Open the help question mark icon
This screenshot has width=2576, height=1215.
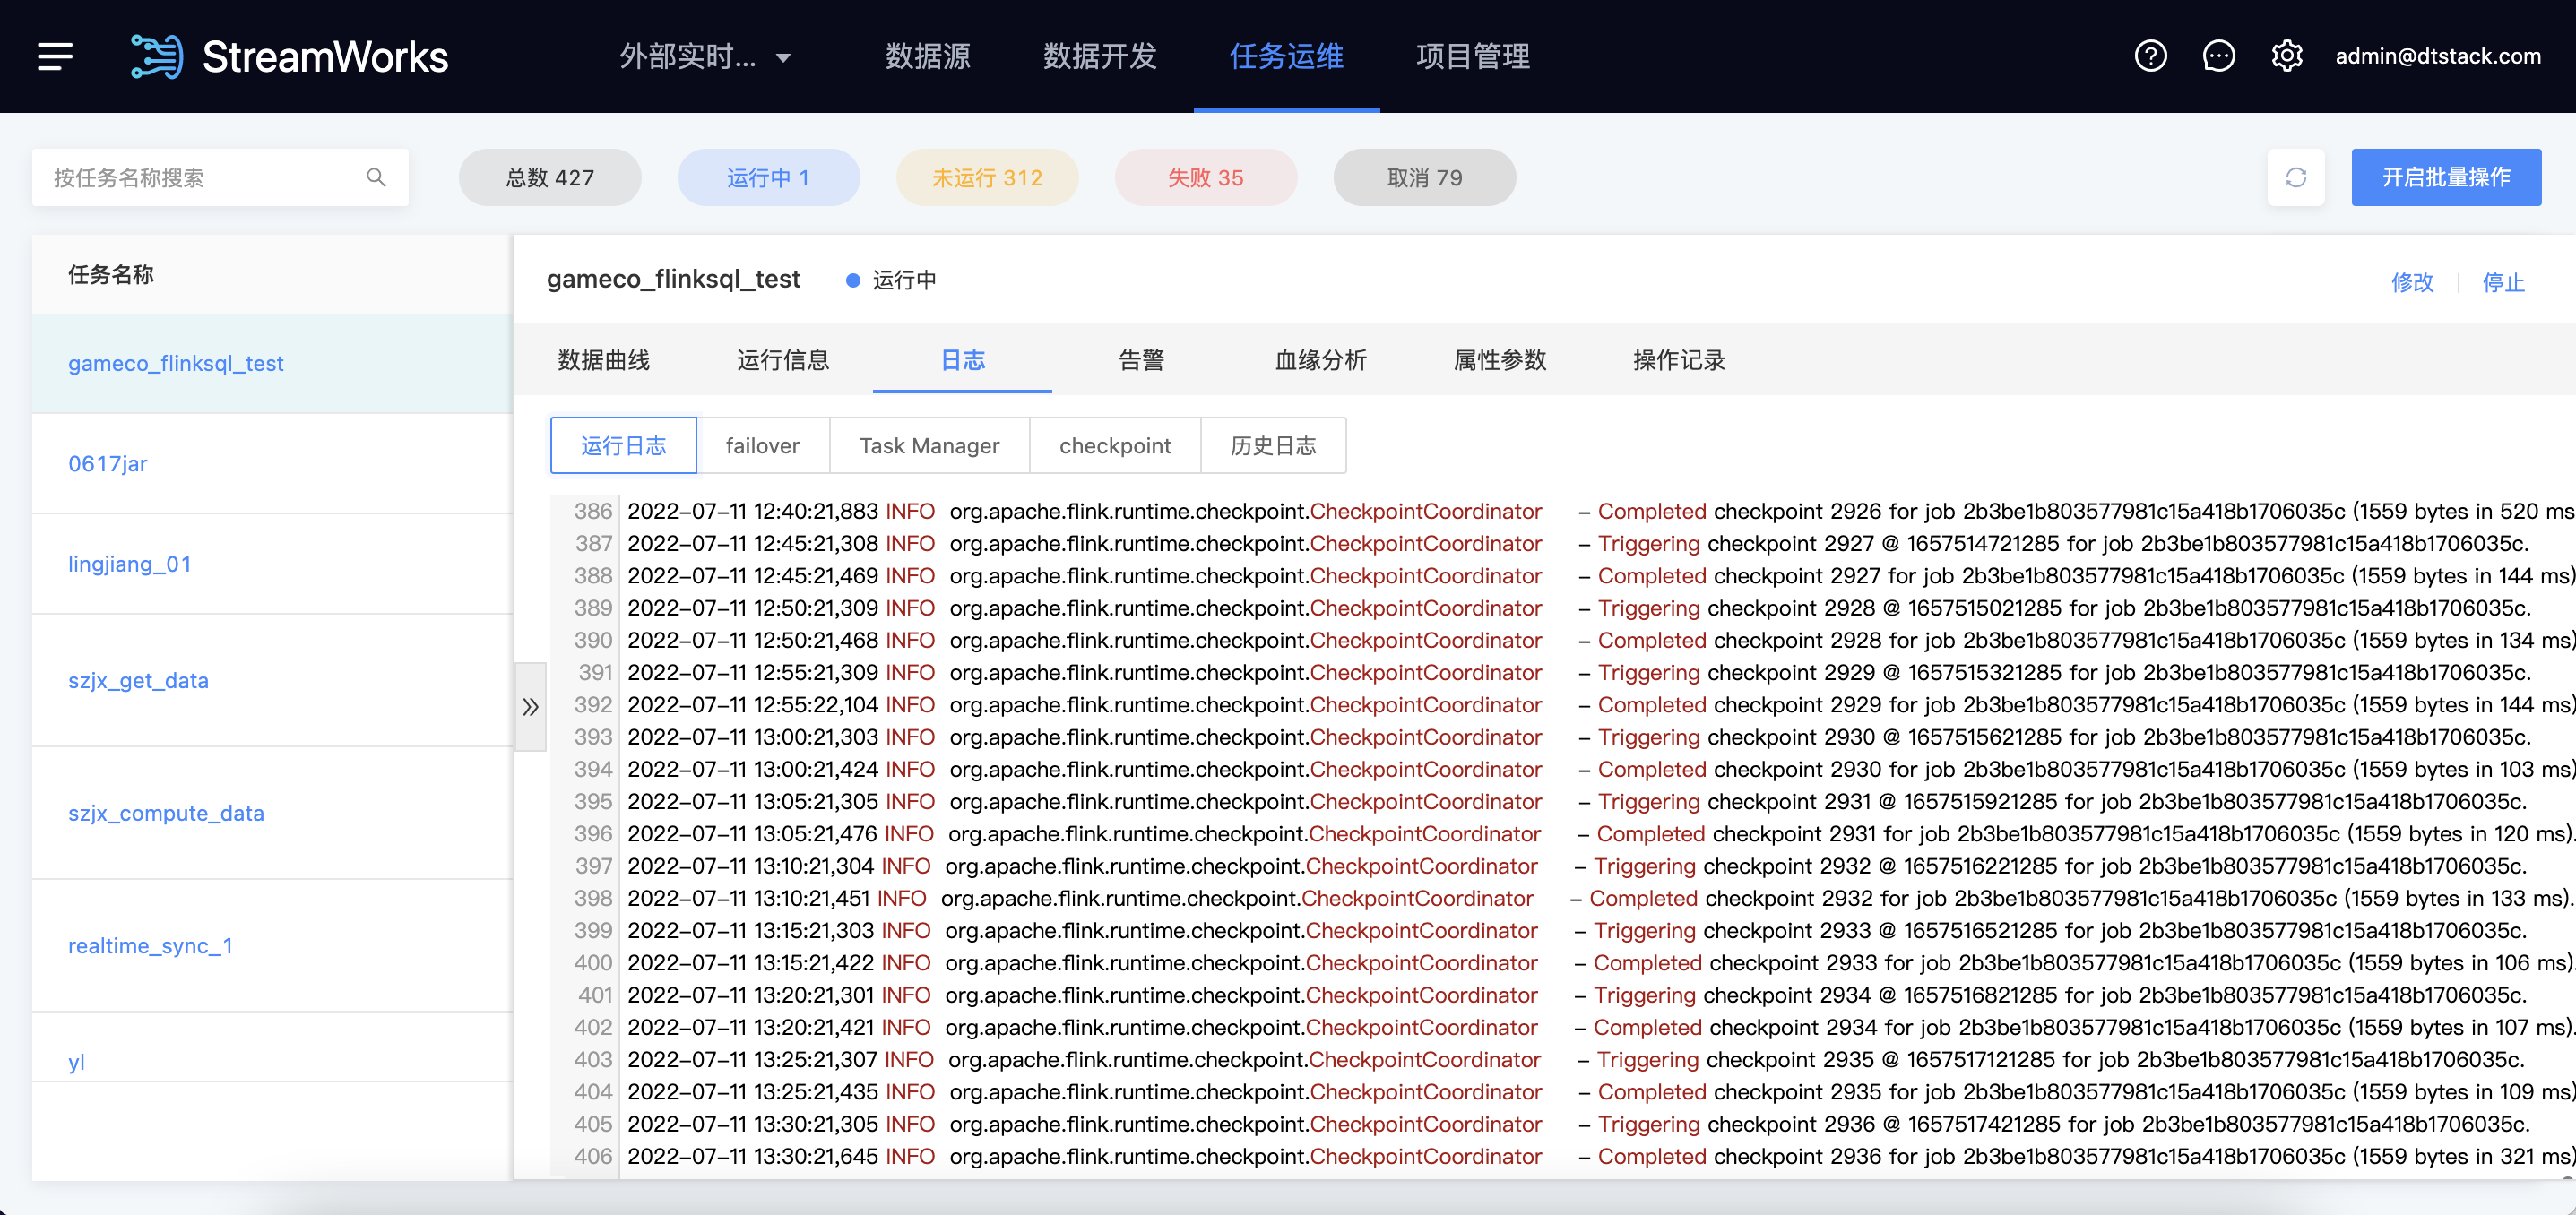tap(2150, 56)
